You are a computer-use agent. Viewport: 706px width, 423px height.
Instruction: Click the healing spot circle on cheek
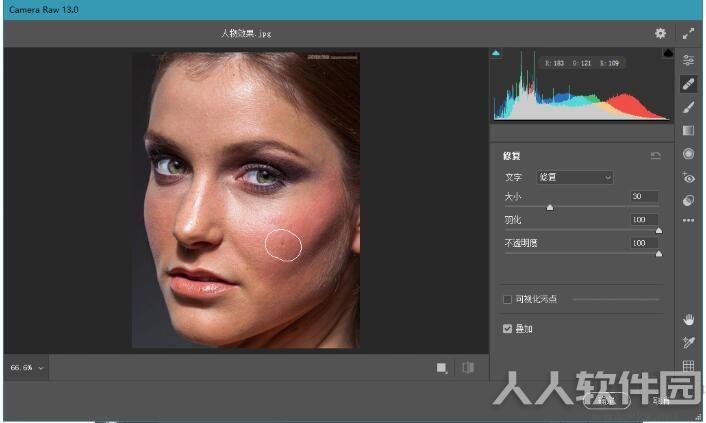coord(283,245)
